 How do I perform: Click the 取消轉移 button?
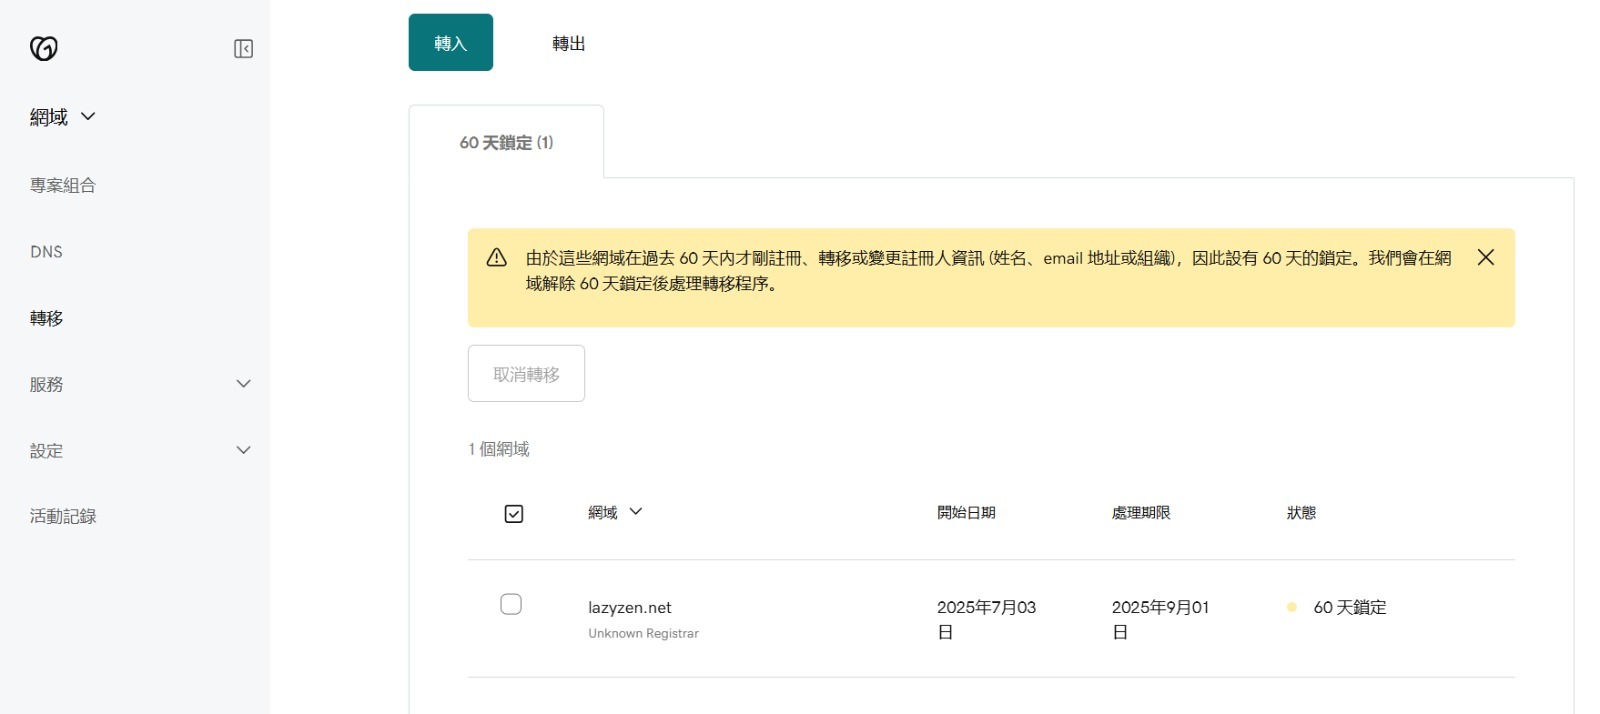526,374
